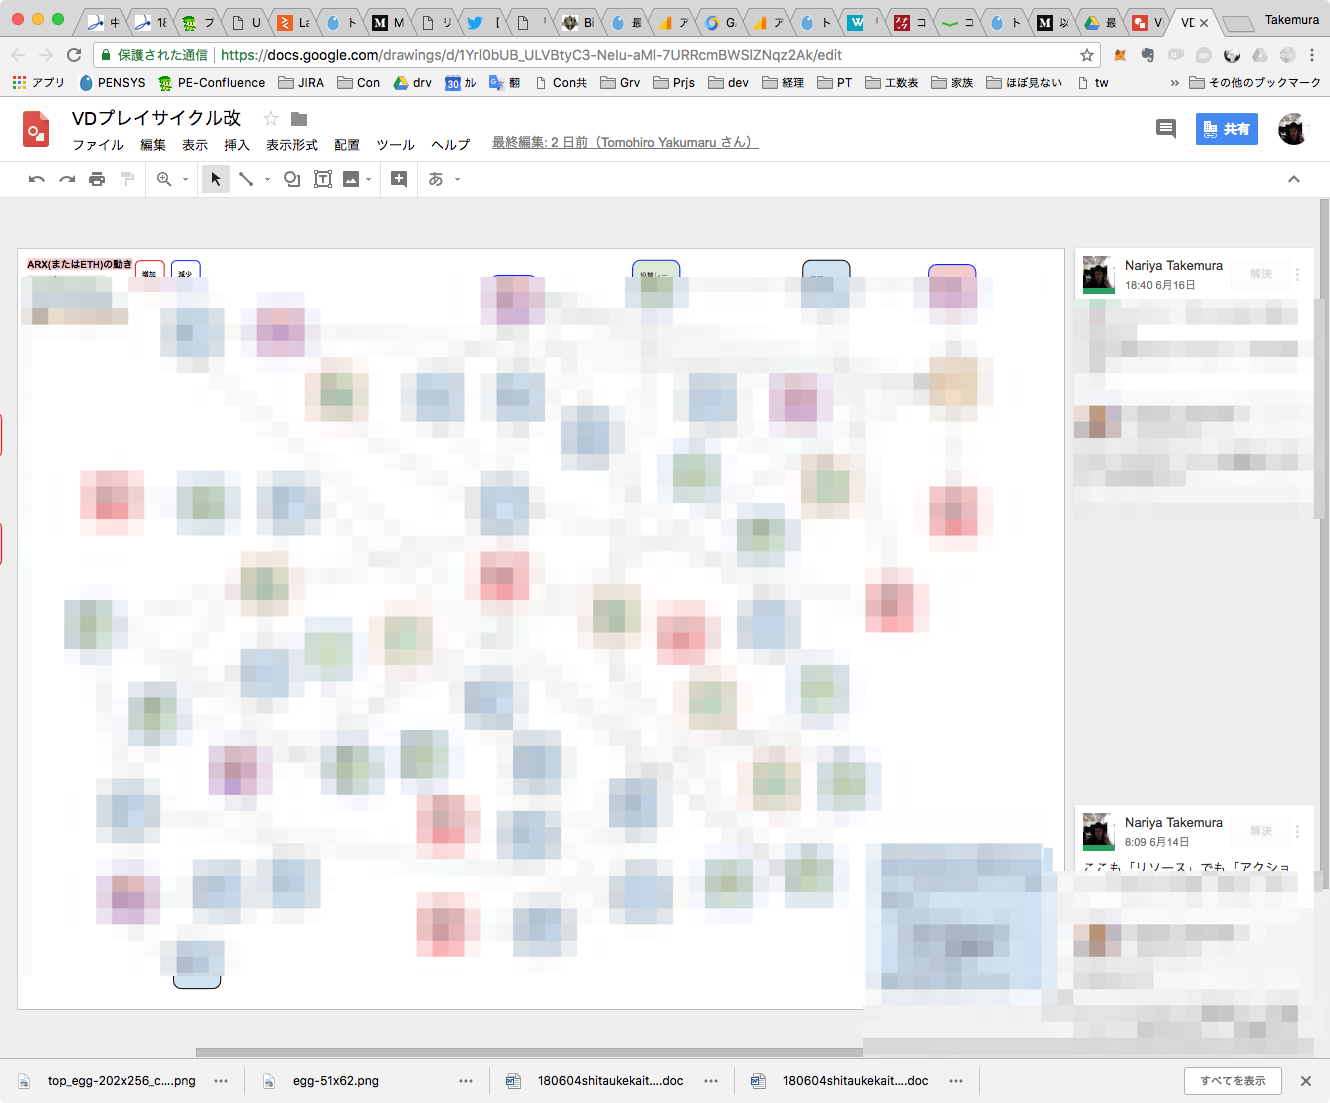The height and width of the screenshot is (1103, 1330).
Task: Open the ツール menu
Action: (395, 145)
